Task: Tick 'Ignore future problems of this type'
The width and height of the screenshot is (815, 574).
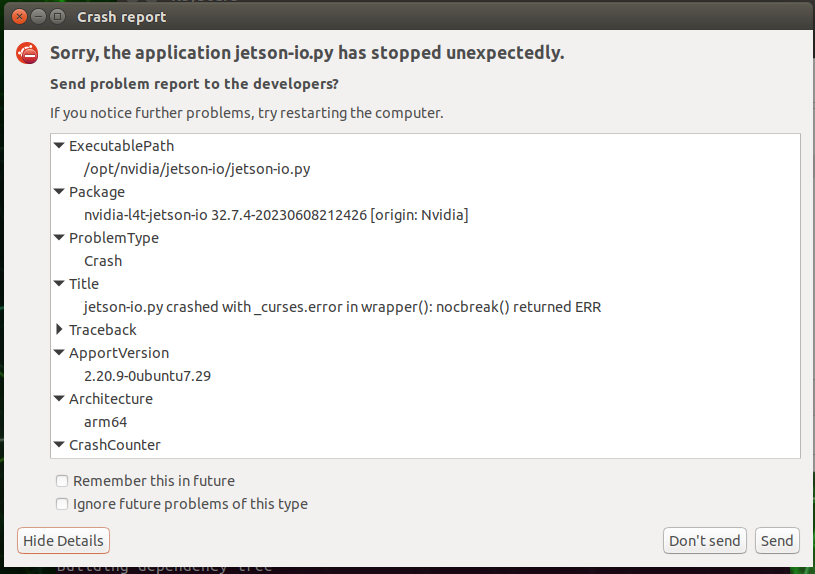Action: tap(63, 504)
